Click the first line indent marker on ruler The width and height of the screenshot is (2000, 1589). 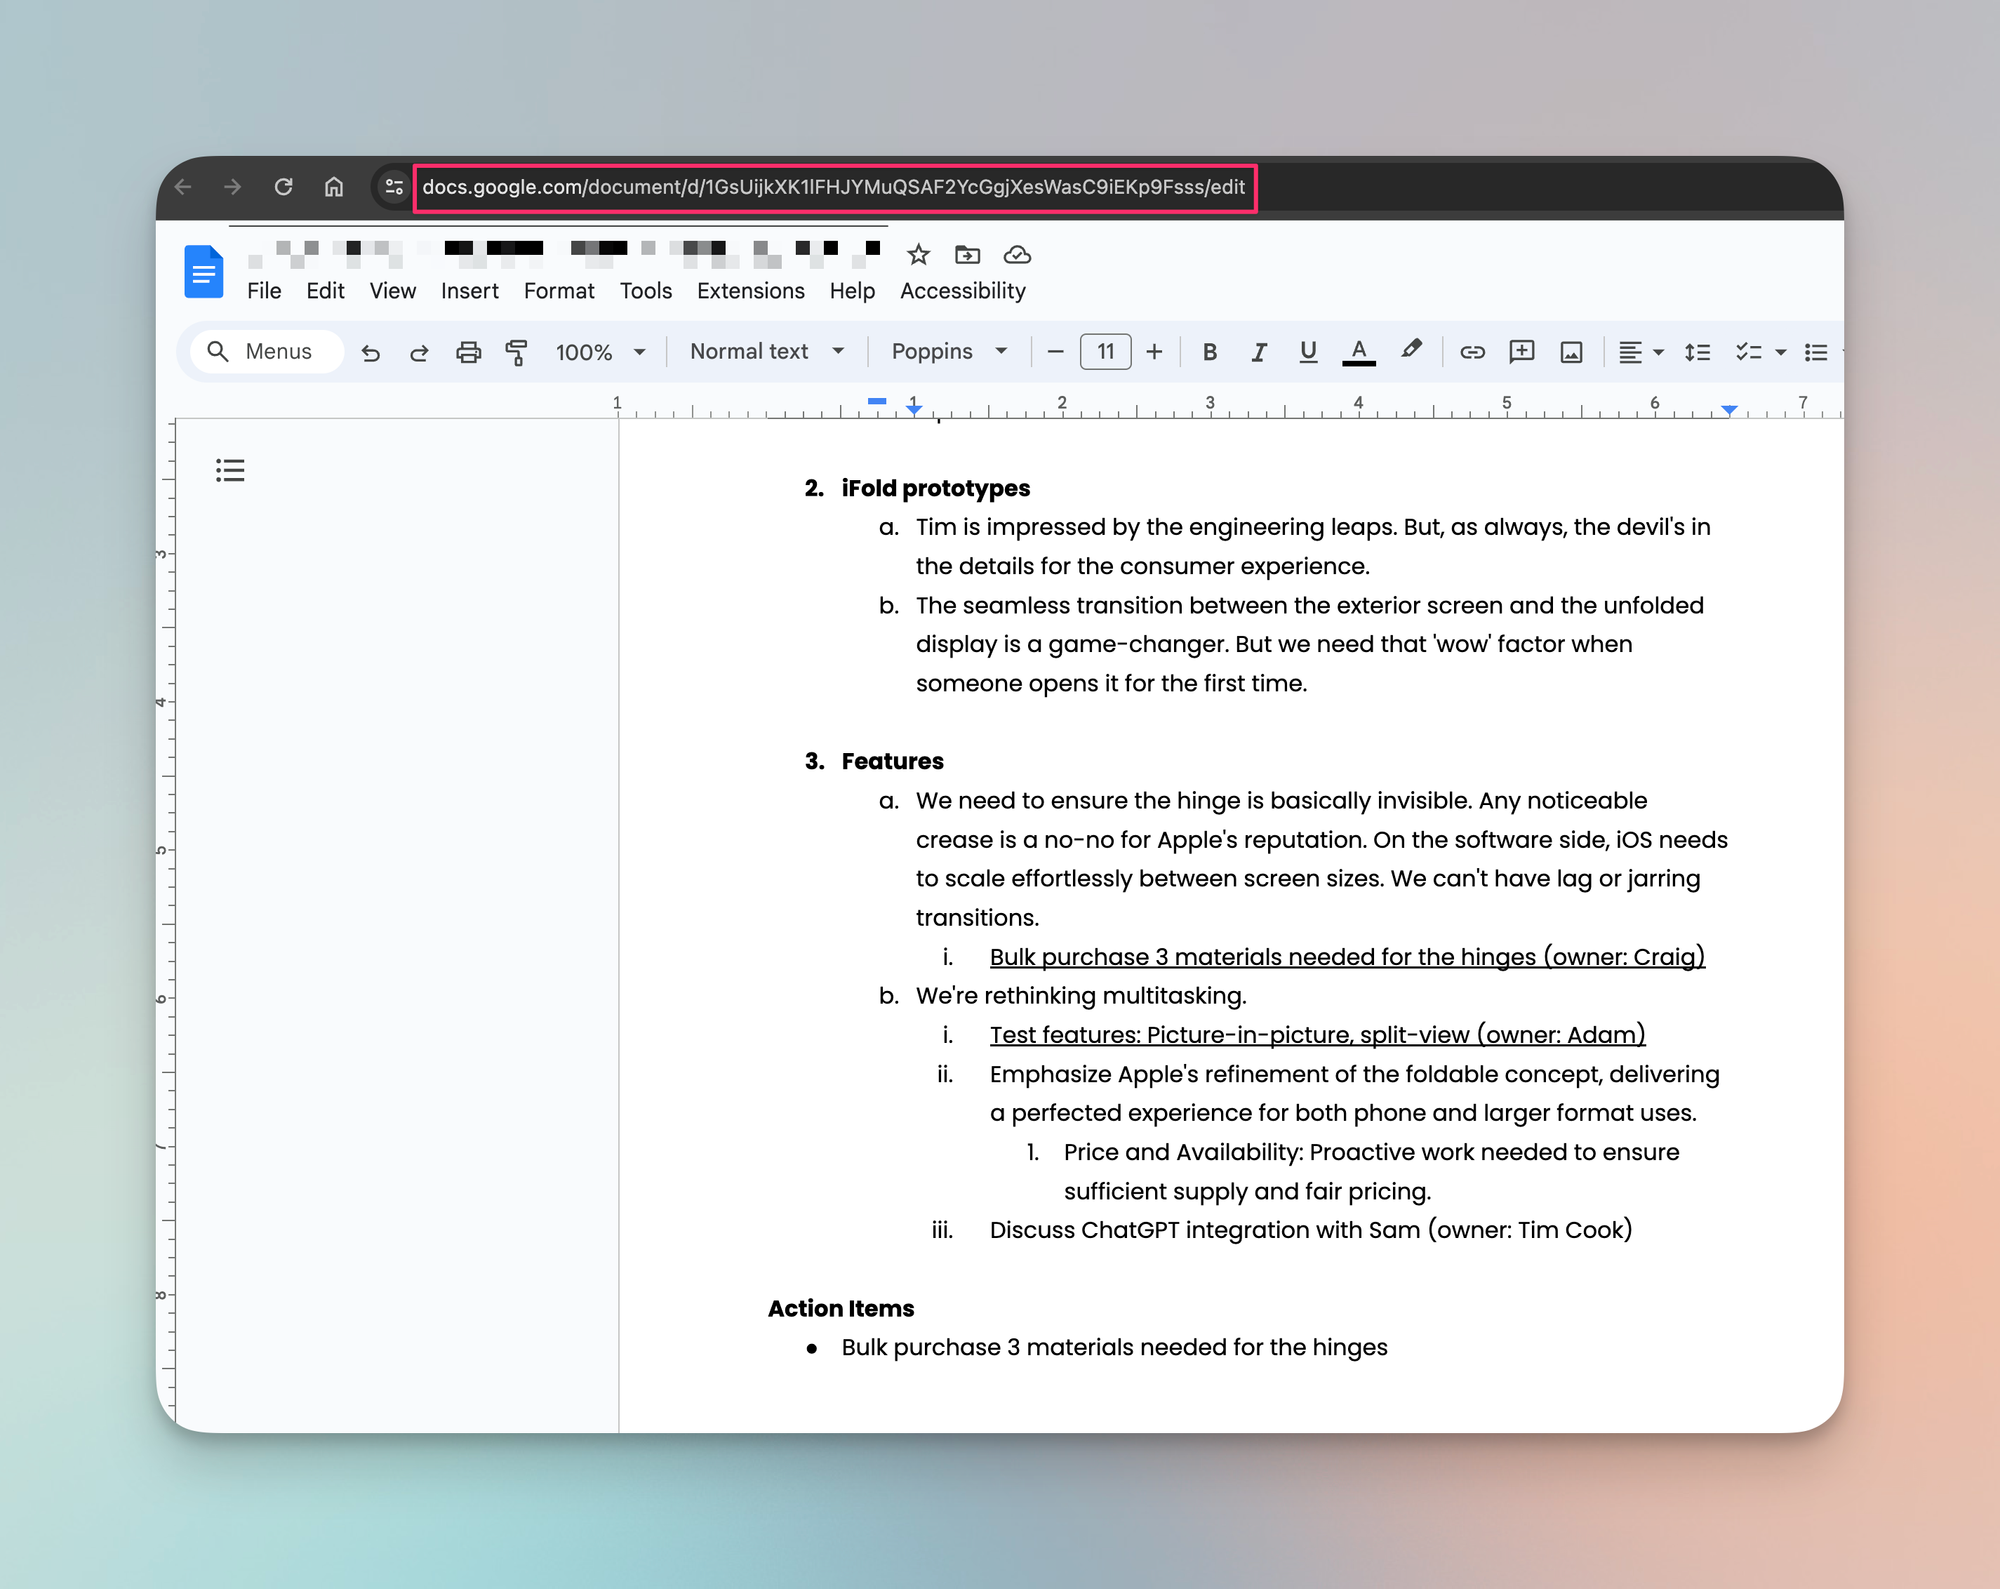point(877,401)
